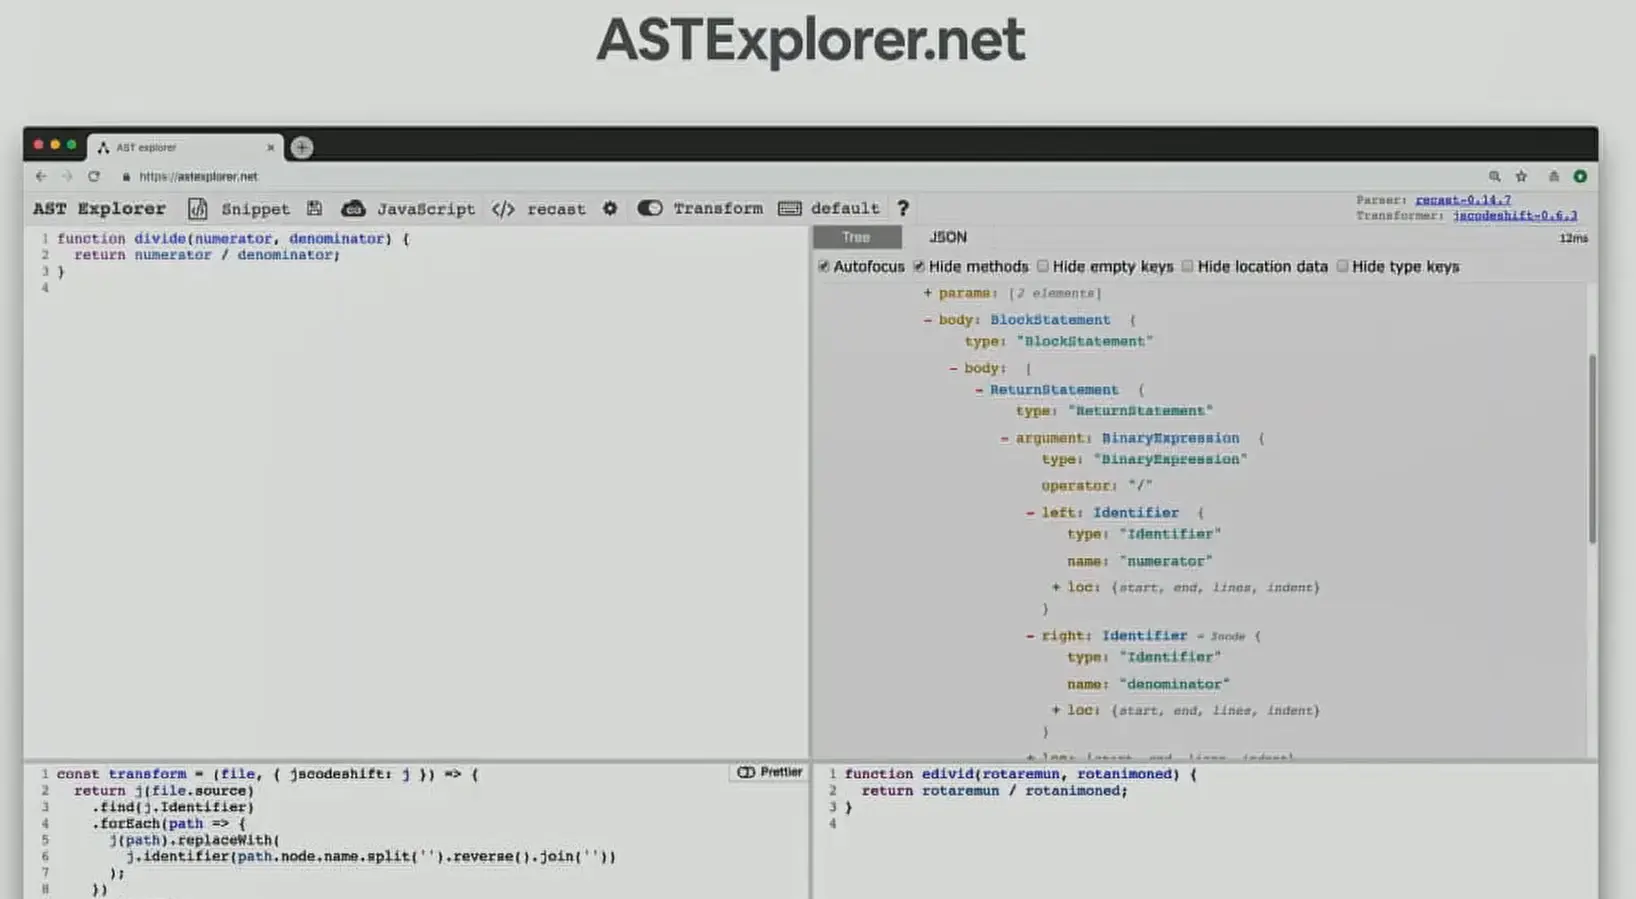Enable the Hide empty keys checkbox
This screenshot has width=1636, height=899.
coord(1043,266)
